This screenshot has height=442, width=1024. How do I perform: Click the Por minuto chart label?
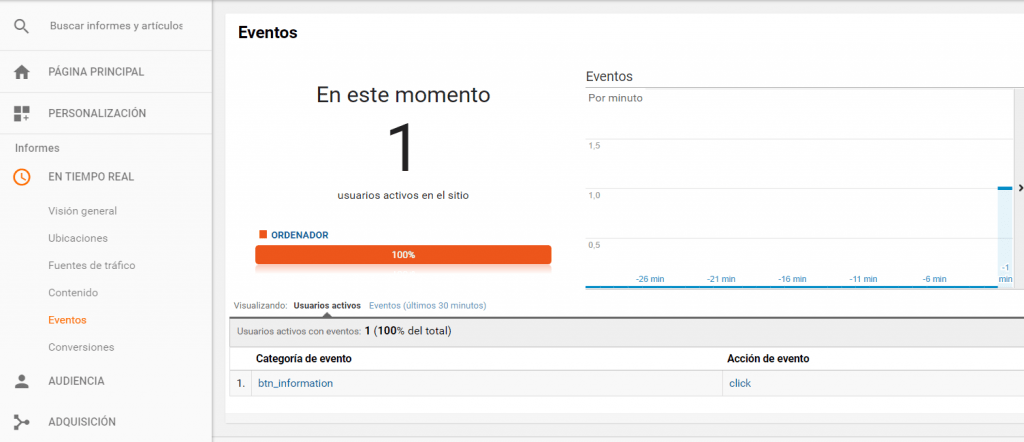pyautogui.click(x=615, y=99)
